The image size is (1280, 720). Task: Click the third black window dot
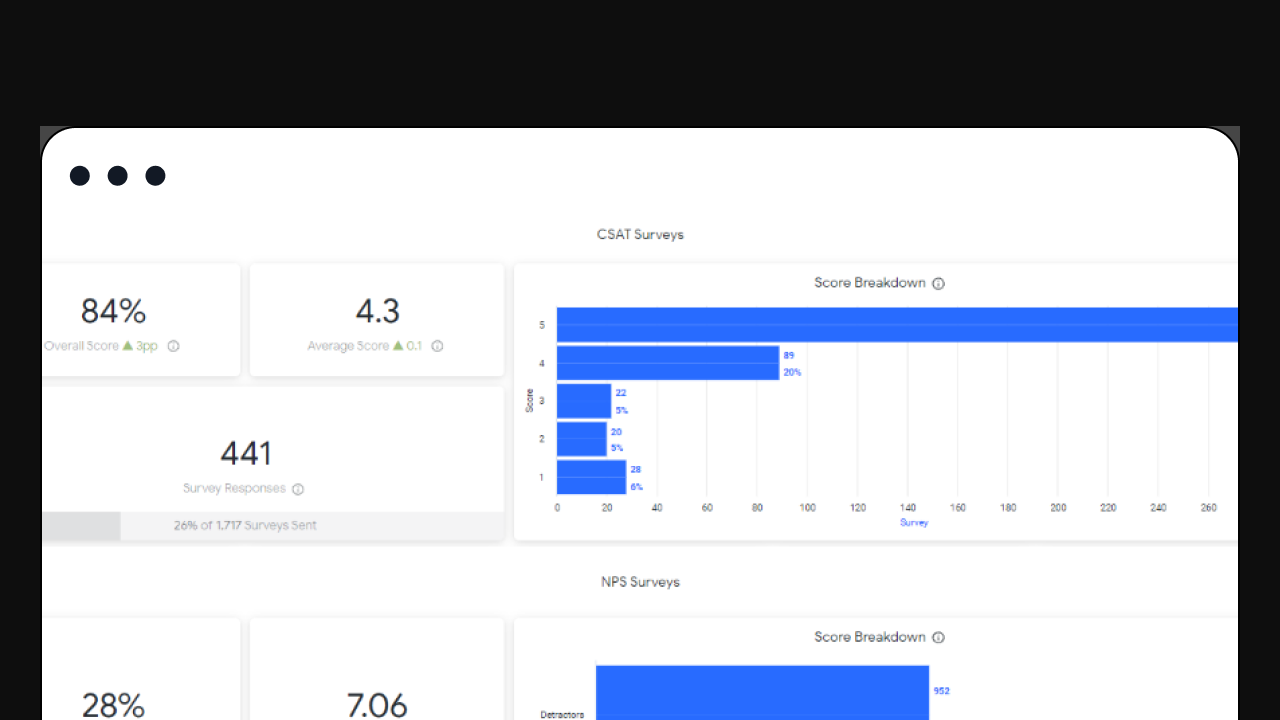point(155,176)
